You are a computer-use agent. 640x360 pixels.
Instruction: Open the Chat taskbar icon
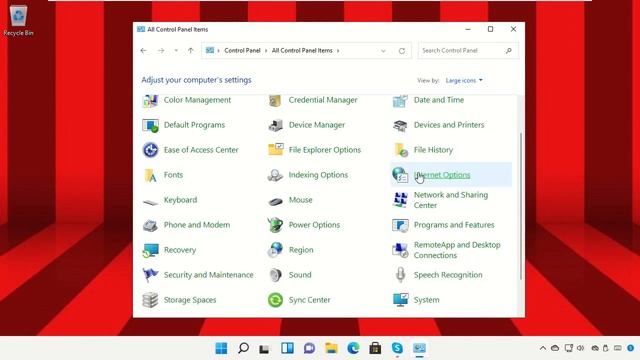click(309, 348)
